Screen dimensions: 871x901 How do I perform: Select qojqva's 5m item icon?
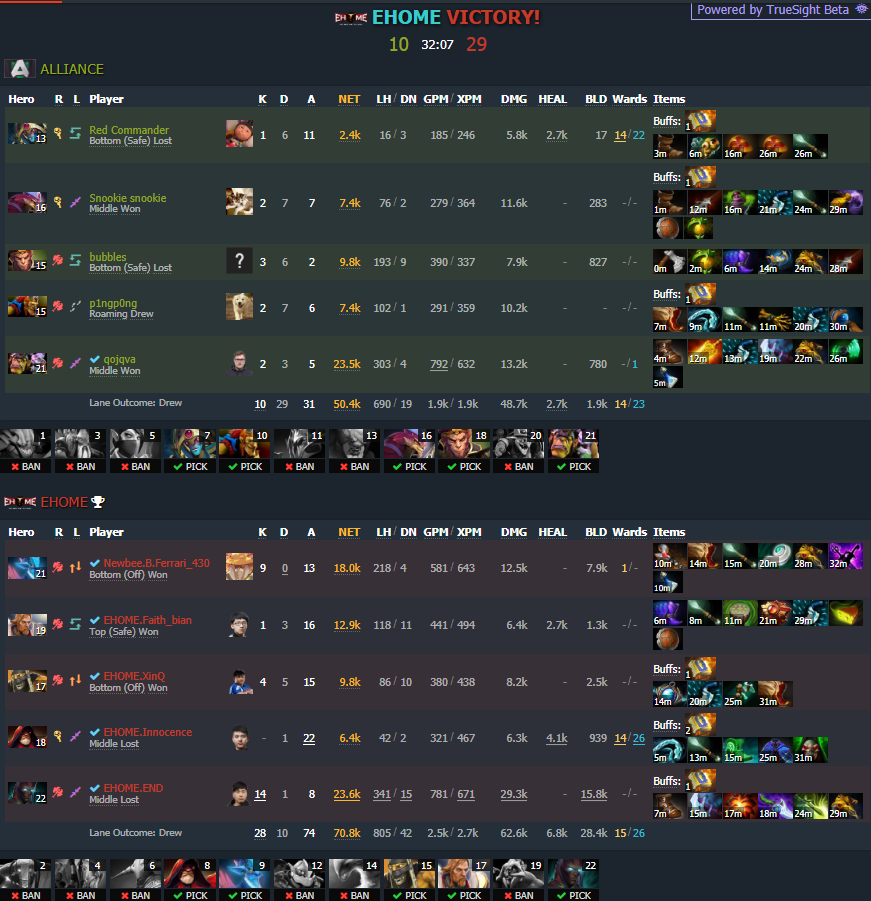click(x=668, y=378)
